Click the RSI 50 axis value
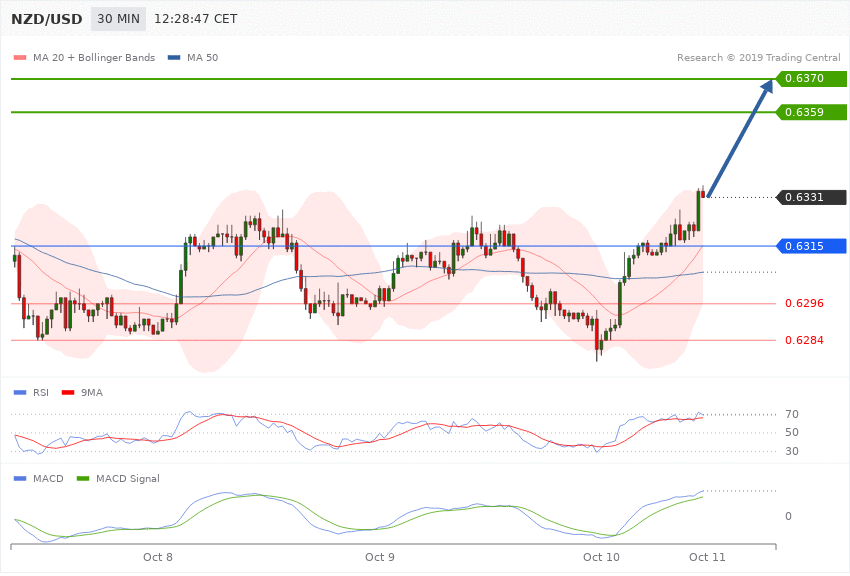 click(x=791, y=432)
